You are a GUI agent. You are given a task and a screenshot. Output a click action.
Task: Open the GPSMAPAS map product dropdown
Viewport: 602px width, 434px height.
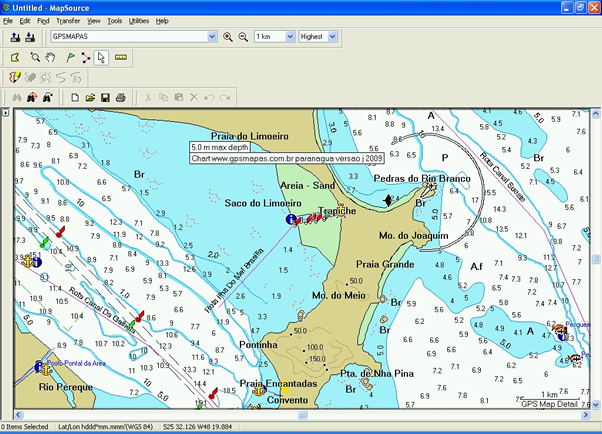(211, 37)
